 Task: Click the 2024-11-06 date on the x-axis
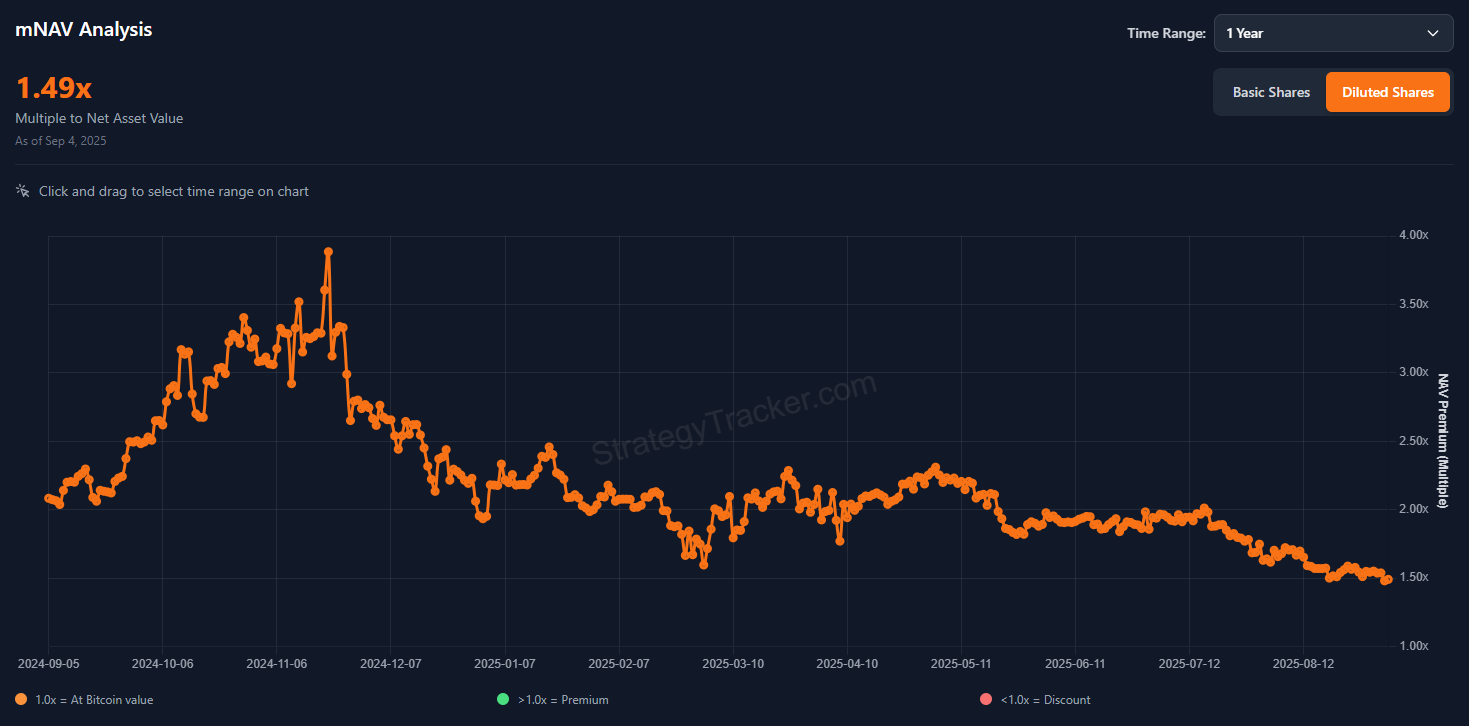(x=276, y=663)
